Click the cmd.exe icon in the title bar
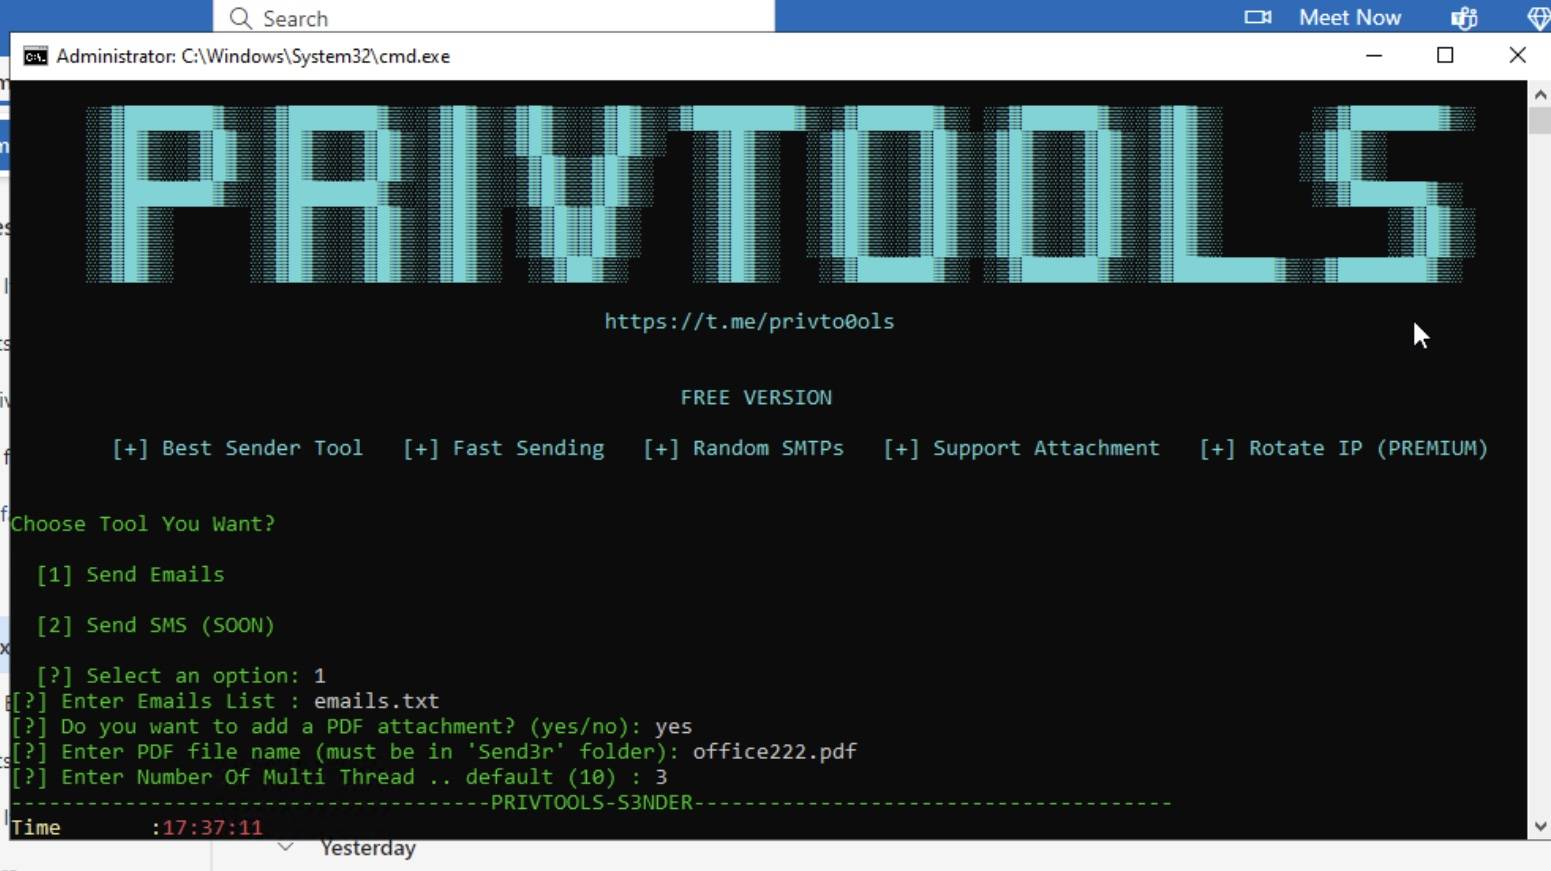Screen dimensions: 1551x871 tap(35, 56)
